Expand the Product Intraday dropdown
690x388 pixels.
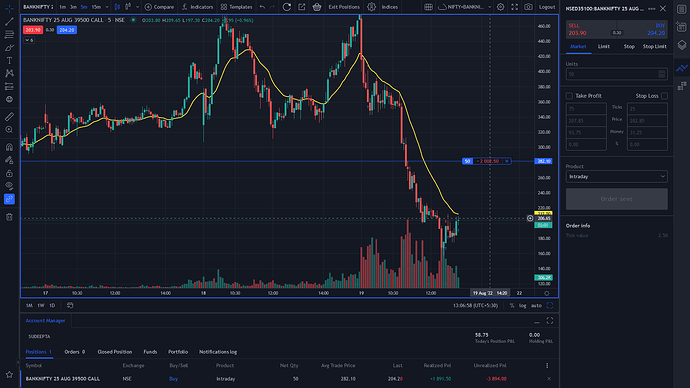pos(617,176)
